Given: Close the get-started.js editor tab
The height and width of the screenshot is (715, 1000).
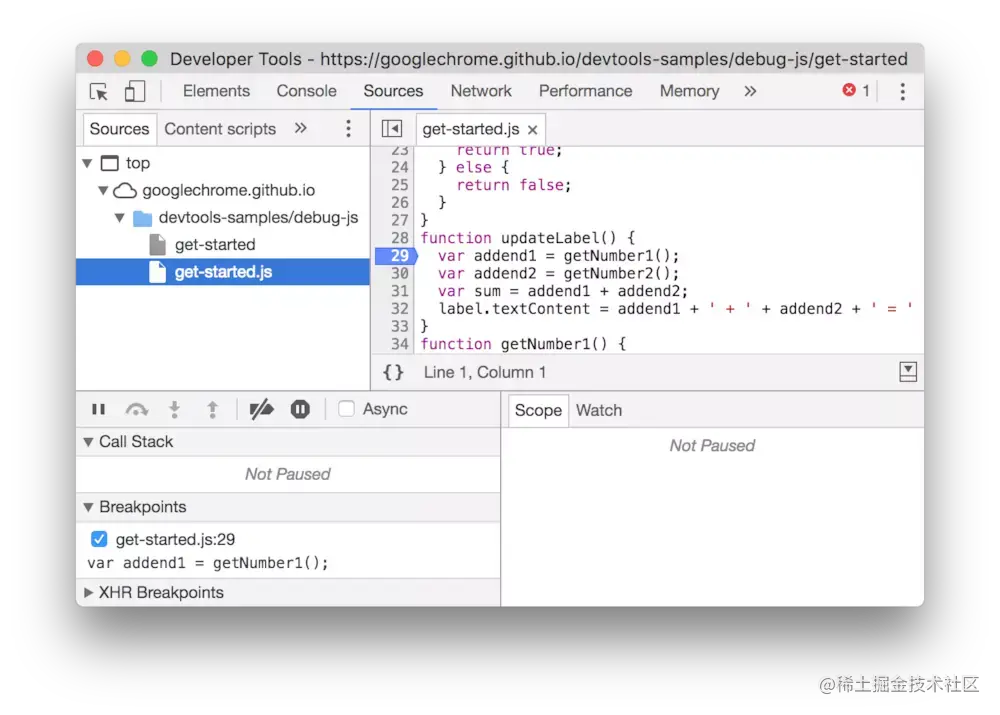Looking at the screenshot, I should pyautogui.click(x=533, y=130).
